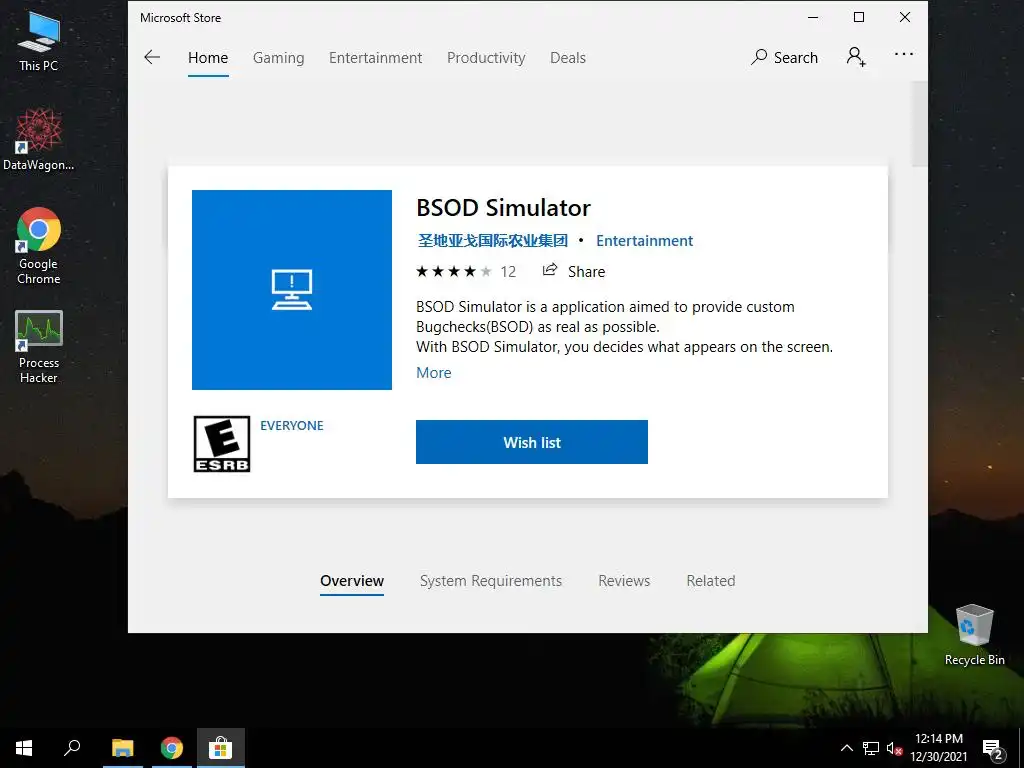
Task: Switch to the Entertainment tab
Action: [x=376, y=57]
